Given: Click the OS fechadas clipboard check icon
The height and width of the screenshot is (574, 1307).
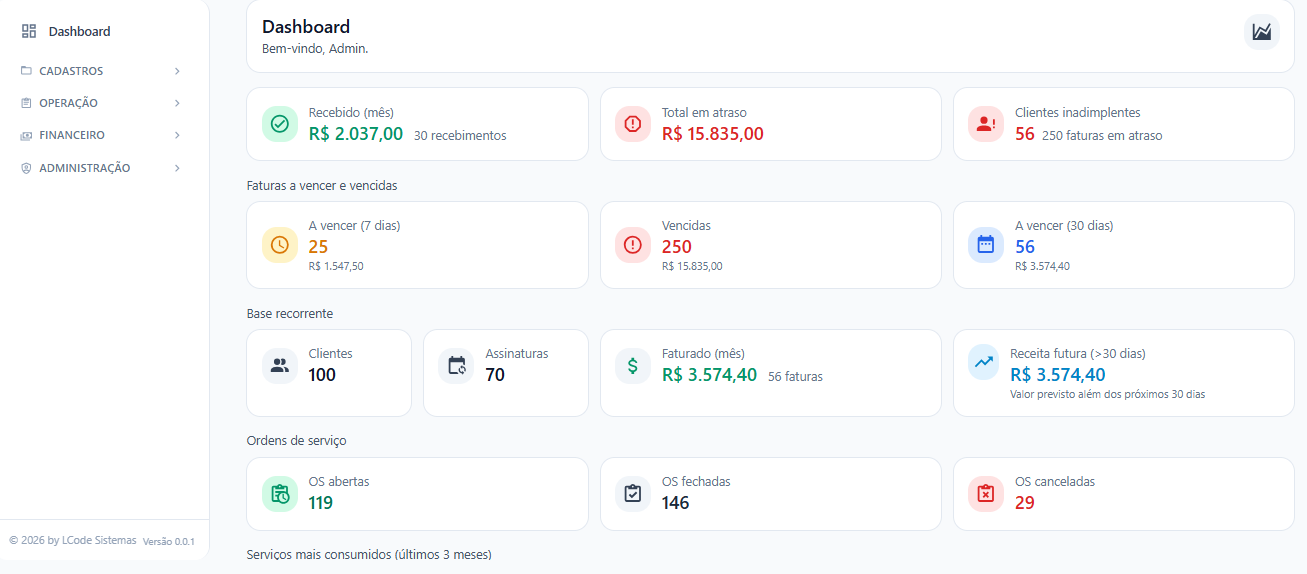Looking at the screenshot, I should (x=633, y=494).
